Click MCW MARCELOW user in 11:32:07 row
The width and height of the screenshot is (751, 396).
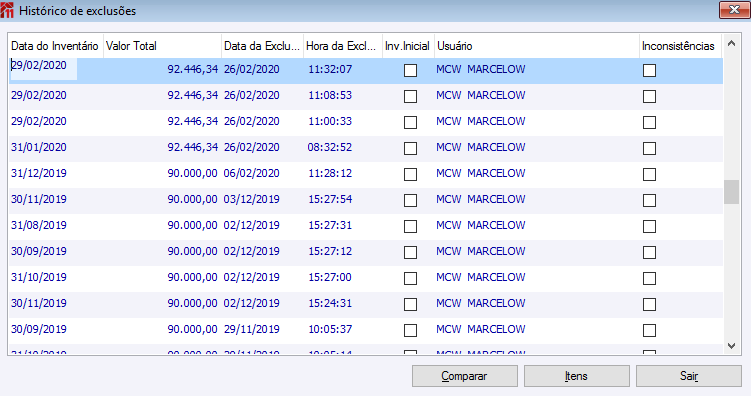point(481,69)
